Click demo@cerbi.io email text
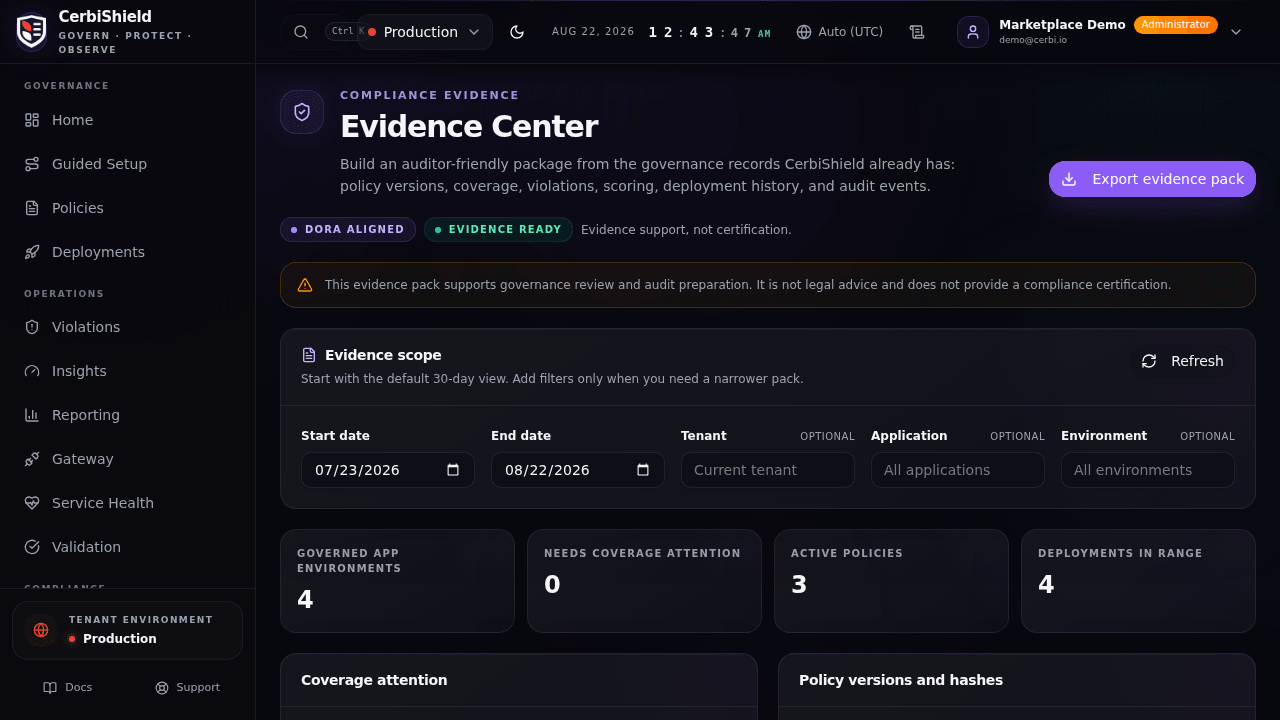 click(1033, 40)
